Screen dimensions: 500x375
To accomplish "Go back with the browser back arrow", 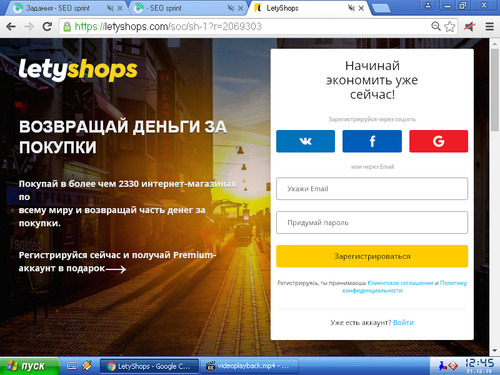I will point(11,27).
